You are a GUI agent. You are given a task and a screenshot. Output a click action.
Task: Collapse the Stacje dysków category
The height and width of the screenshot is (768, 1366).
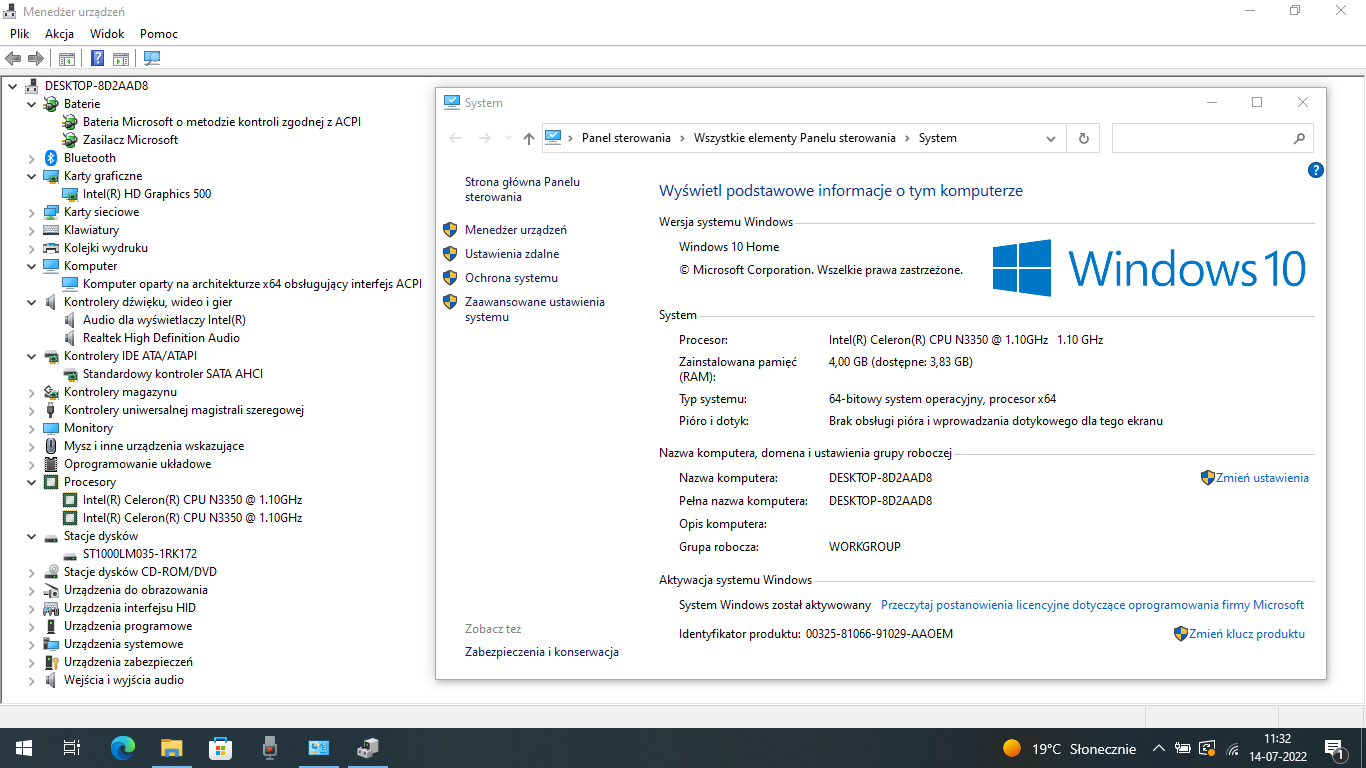[x=32, y=536]
